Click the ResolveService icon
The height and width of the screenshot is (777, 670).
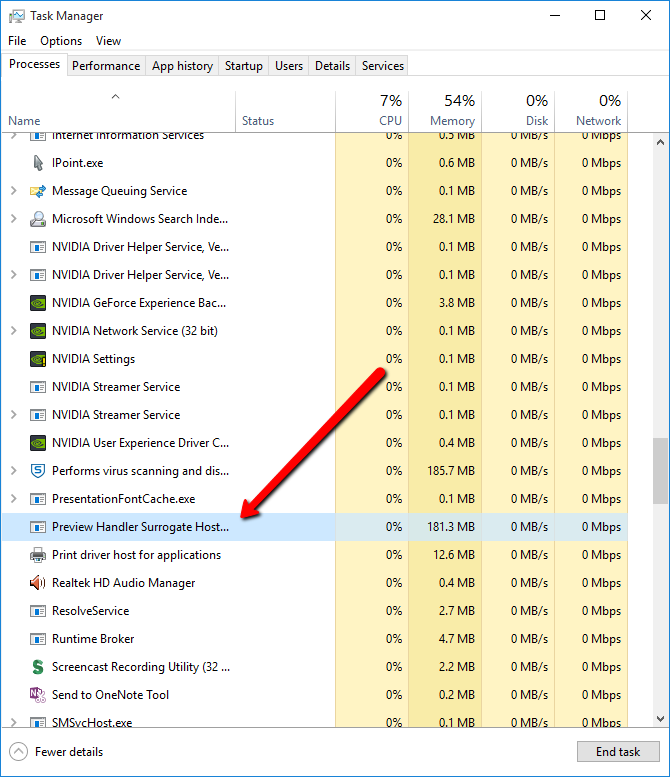38,611
